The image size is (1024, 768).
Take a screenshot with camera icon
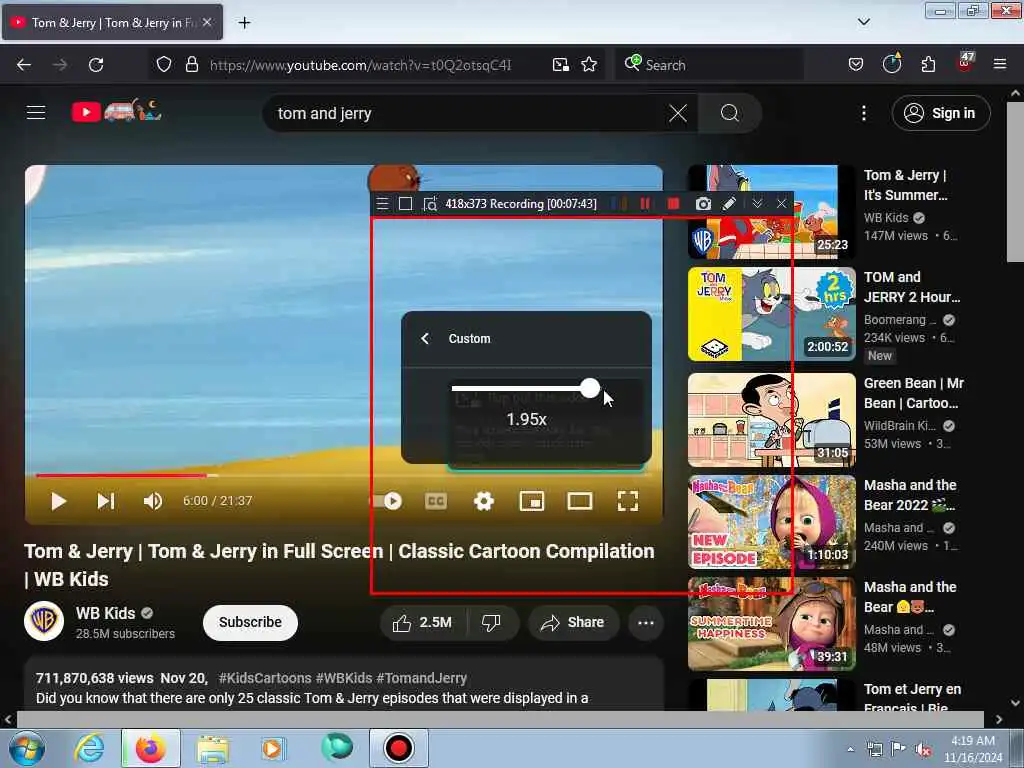click(x=703, y=204)
